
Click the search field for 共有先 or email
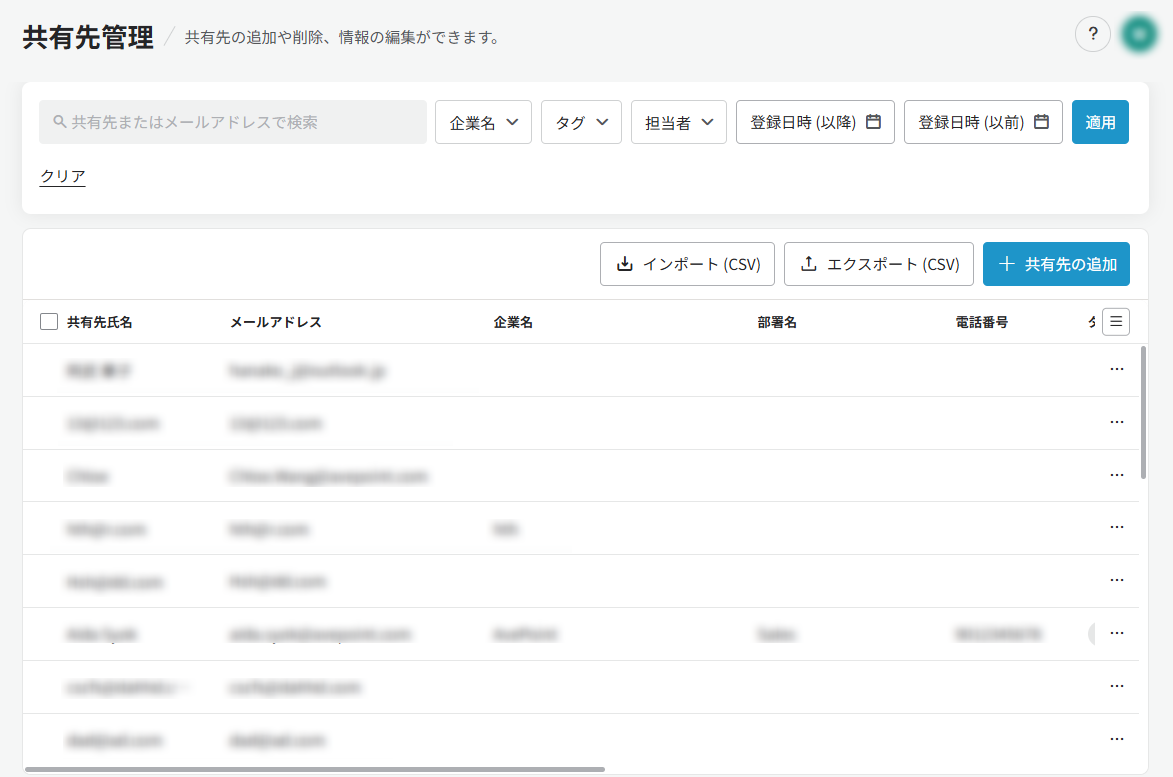[233, 122]
